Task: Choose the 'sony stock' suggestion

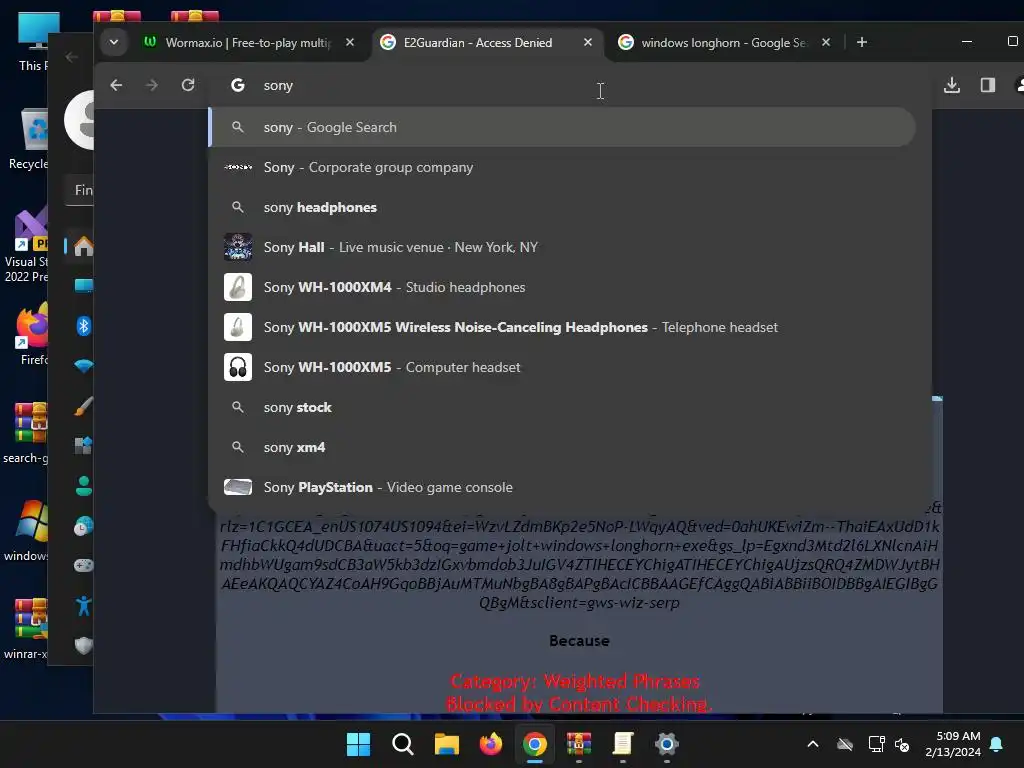Action: [x=562, y=408]
